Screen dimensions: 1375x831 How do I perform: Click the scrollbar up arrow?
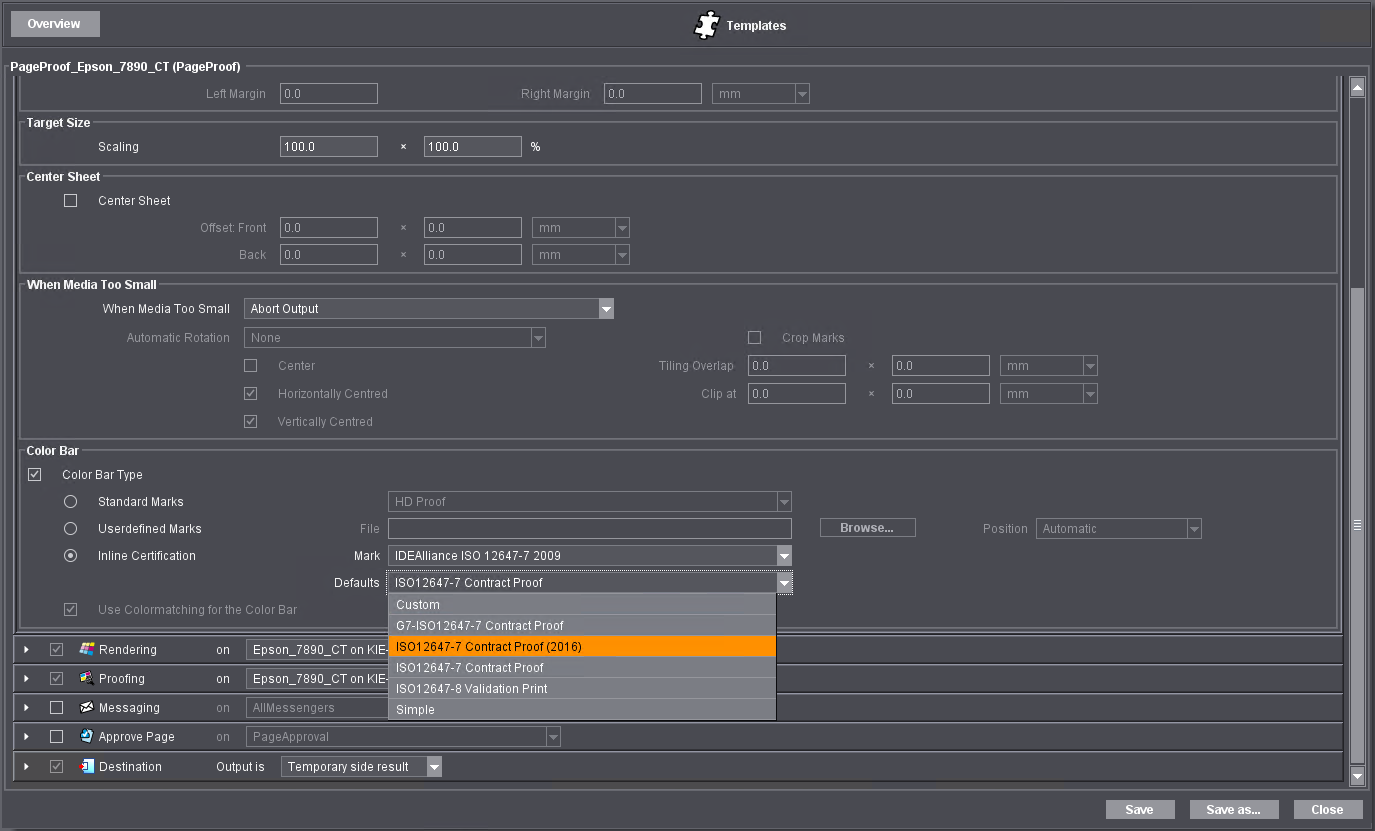pyautogui.click(x=1357, y=88)
